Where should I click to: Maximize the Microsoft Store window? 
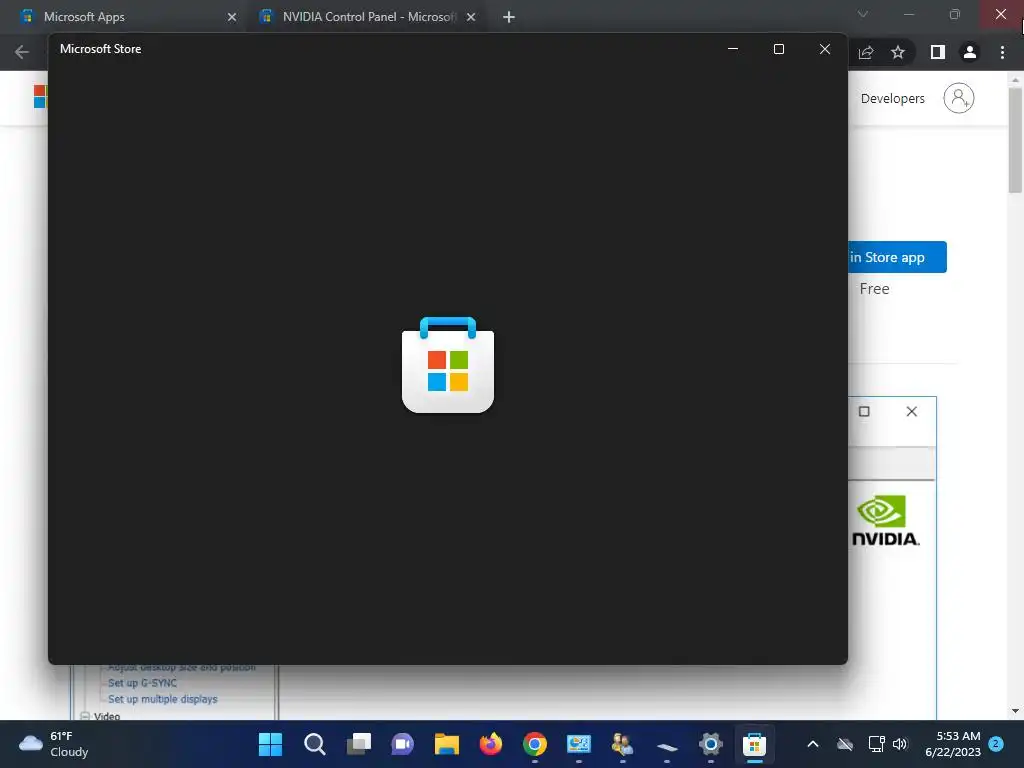click(778, 49)
